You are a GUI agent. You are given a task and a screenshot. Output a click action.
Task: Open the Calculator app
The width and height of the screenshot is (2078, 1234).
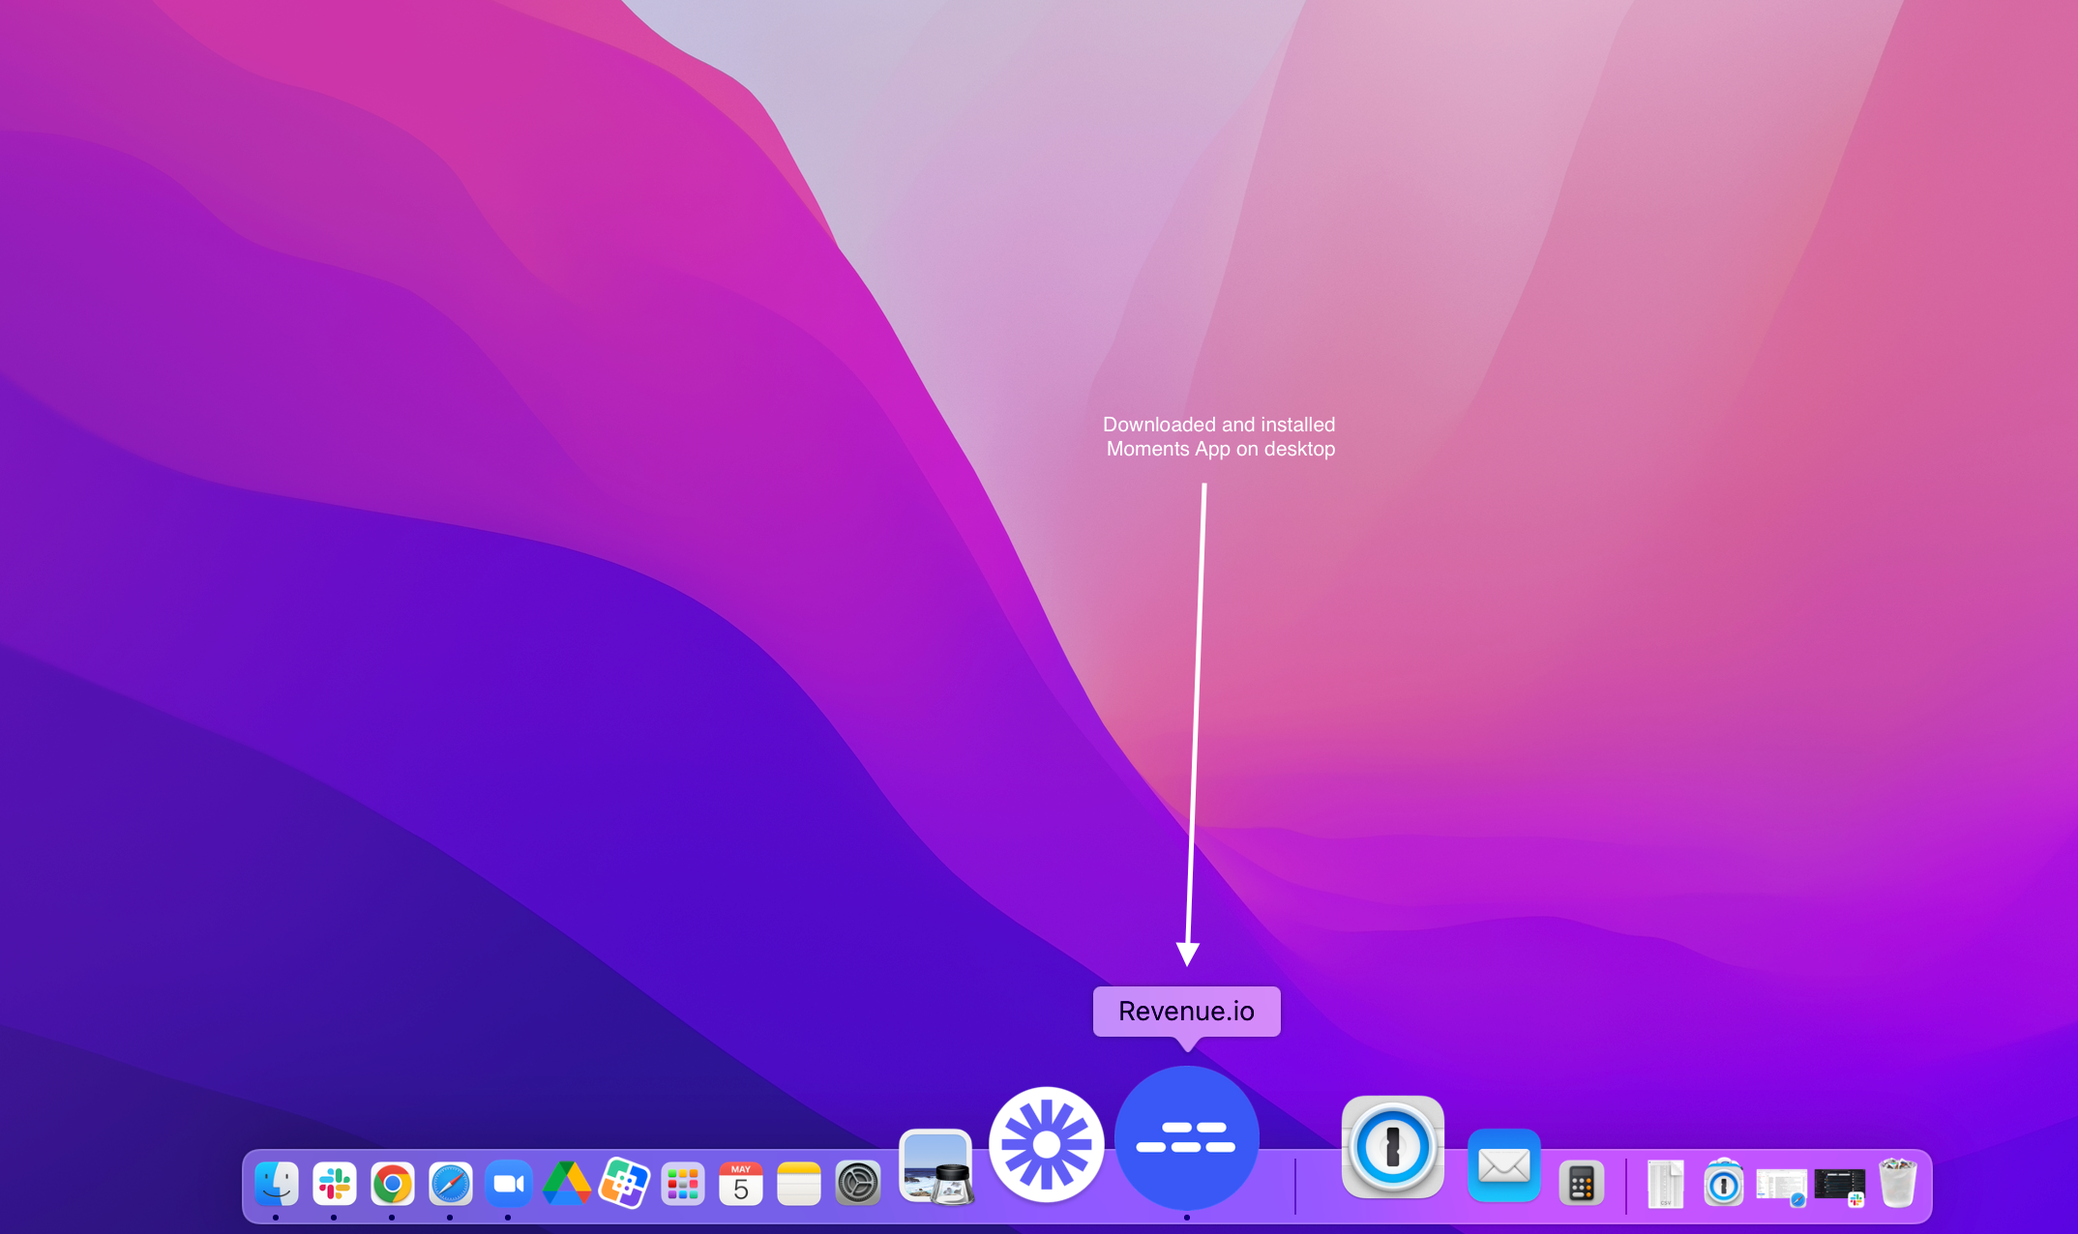[x=1580, y=1184]
